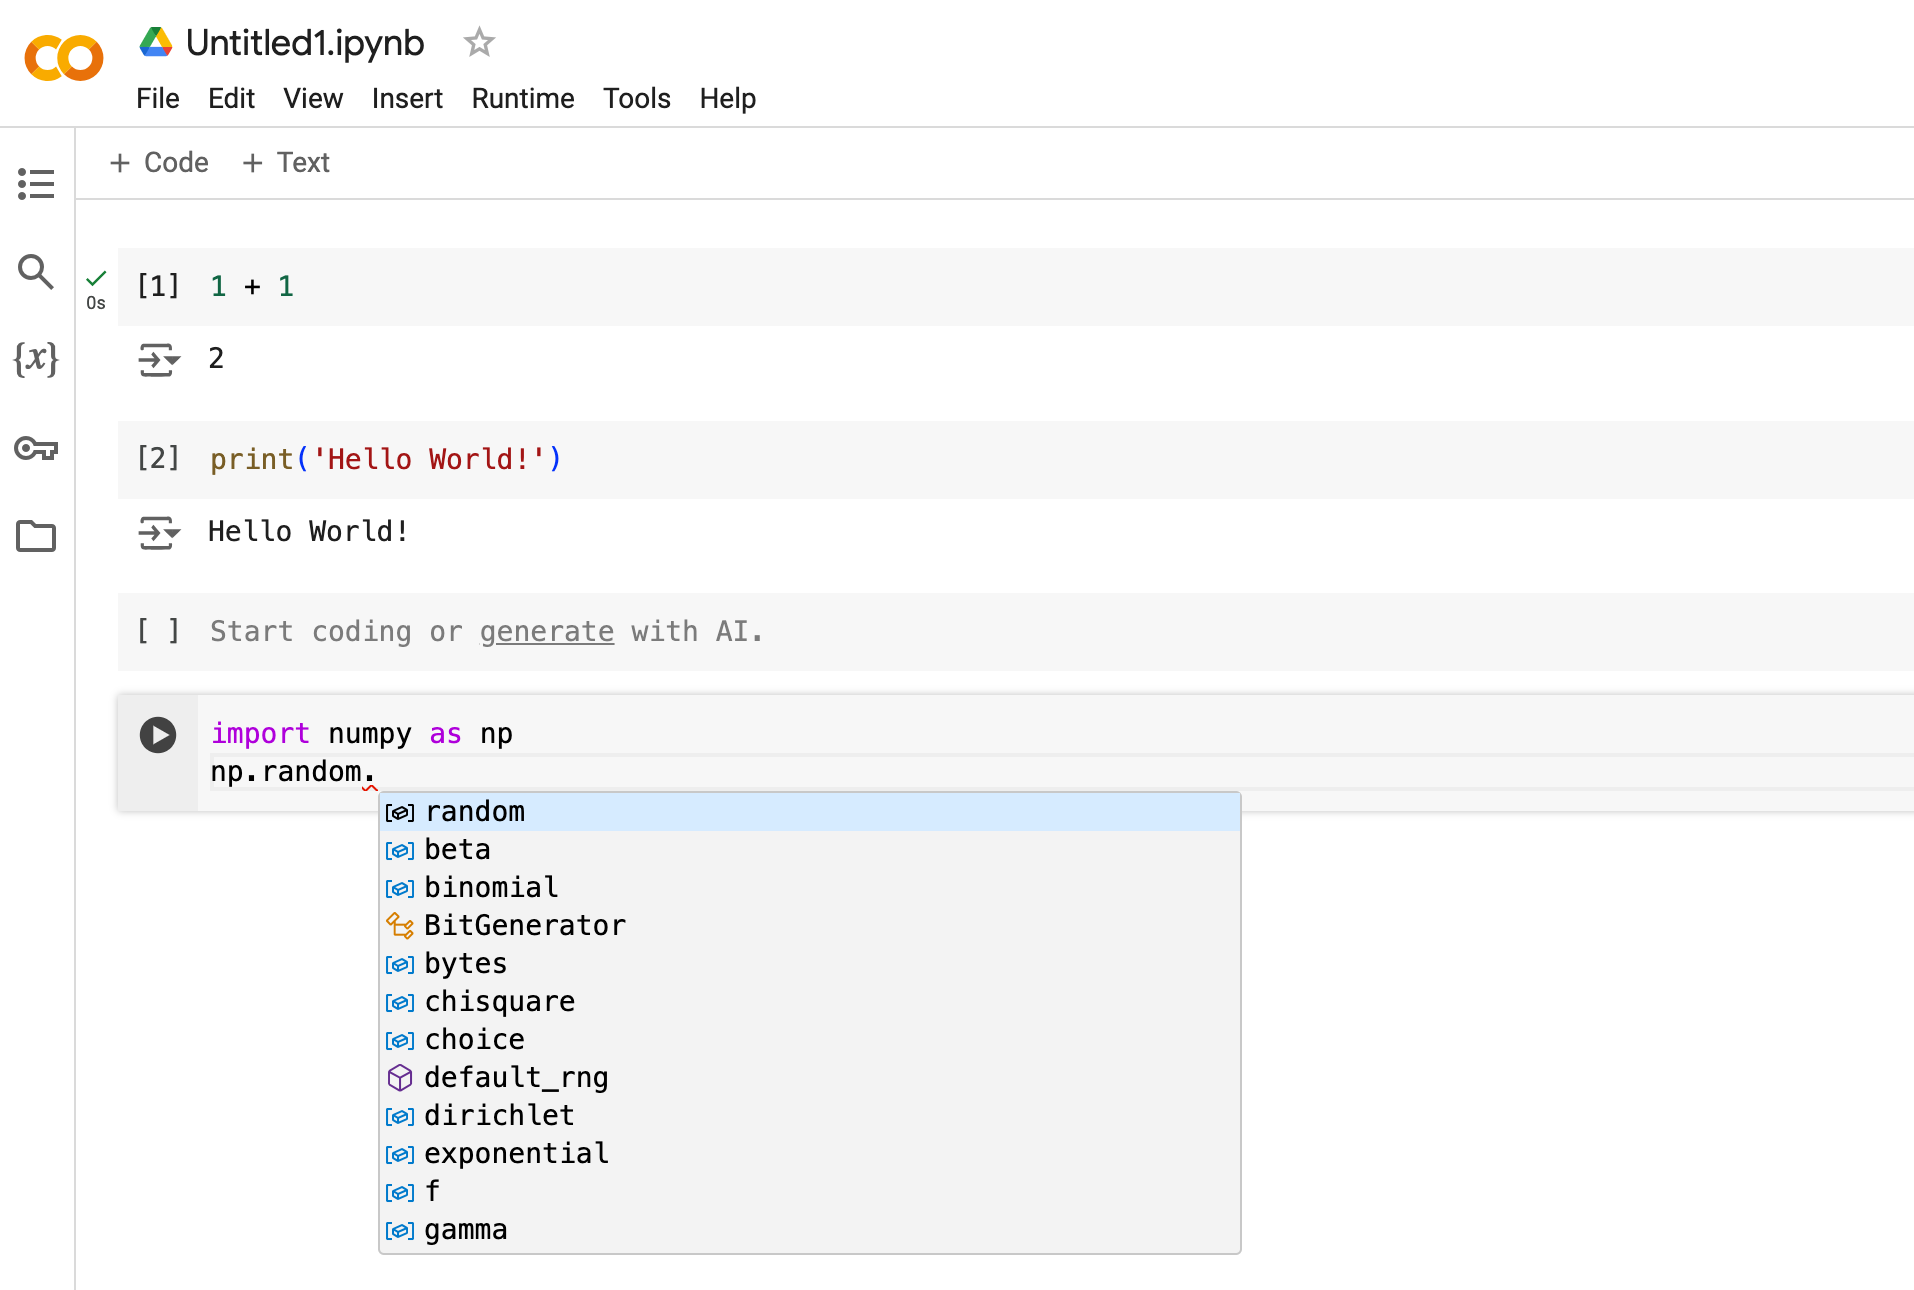Open the Runtime menu
This screenshot has width=1914, height=1290.
[x=523, y=98]
